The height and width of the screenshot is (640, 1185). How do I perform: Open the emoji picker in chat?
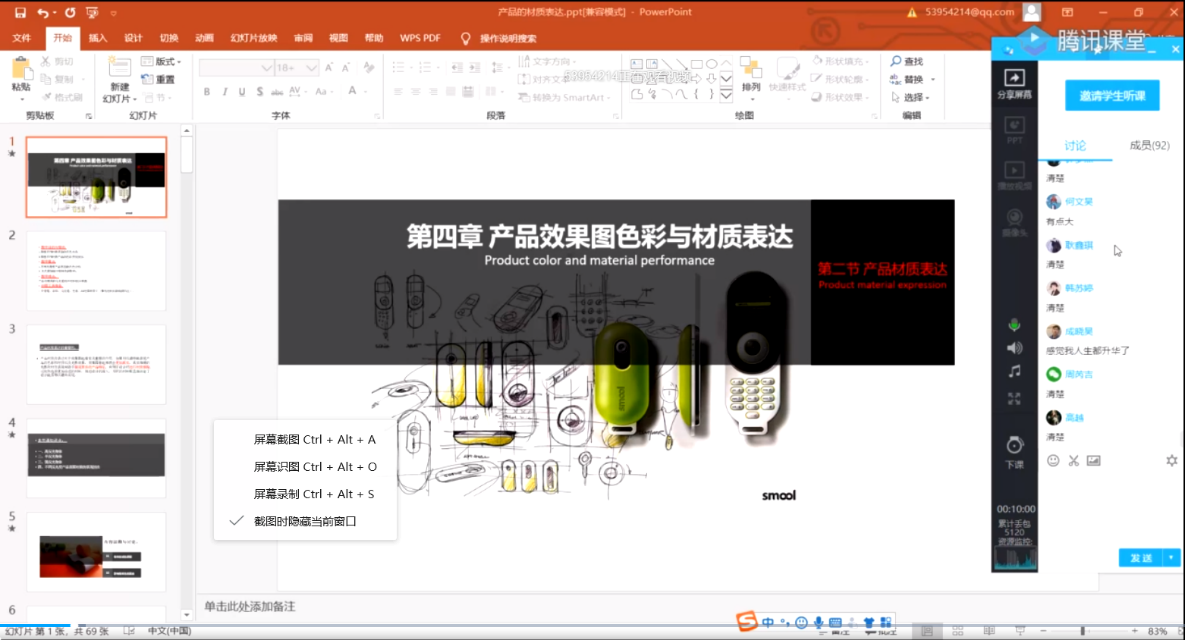click(x=1053, y=461)
